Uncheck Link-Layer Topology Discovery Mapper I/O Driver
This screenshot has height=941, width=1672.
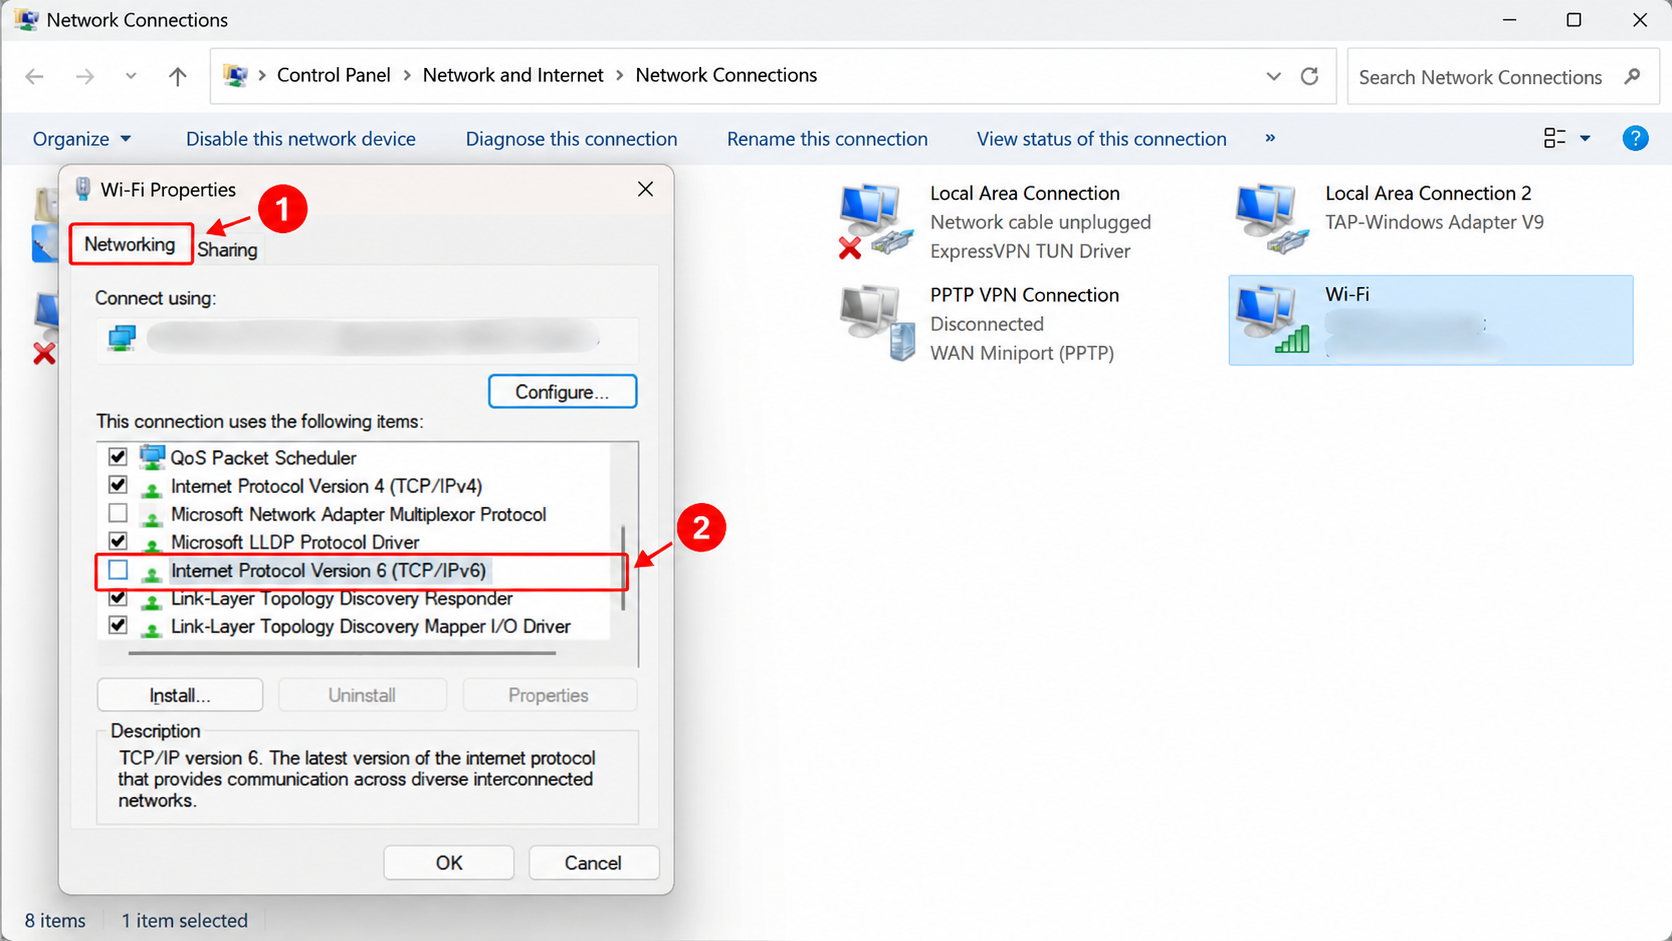pos(118,626)
